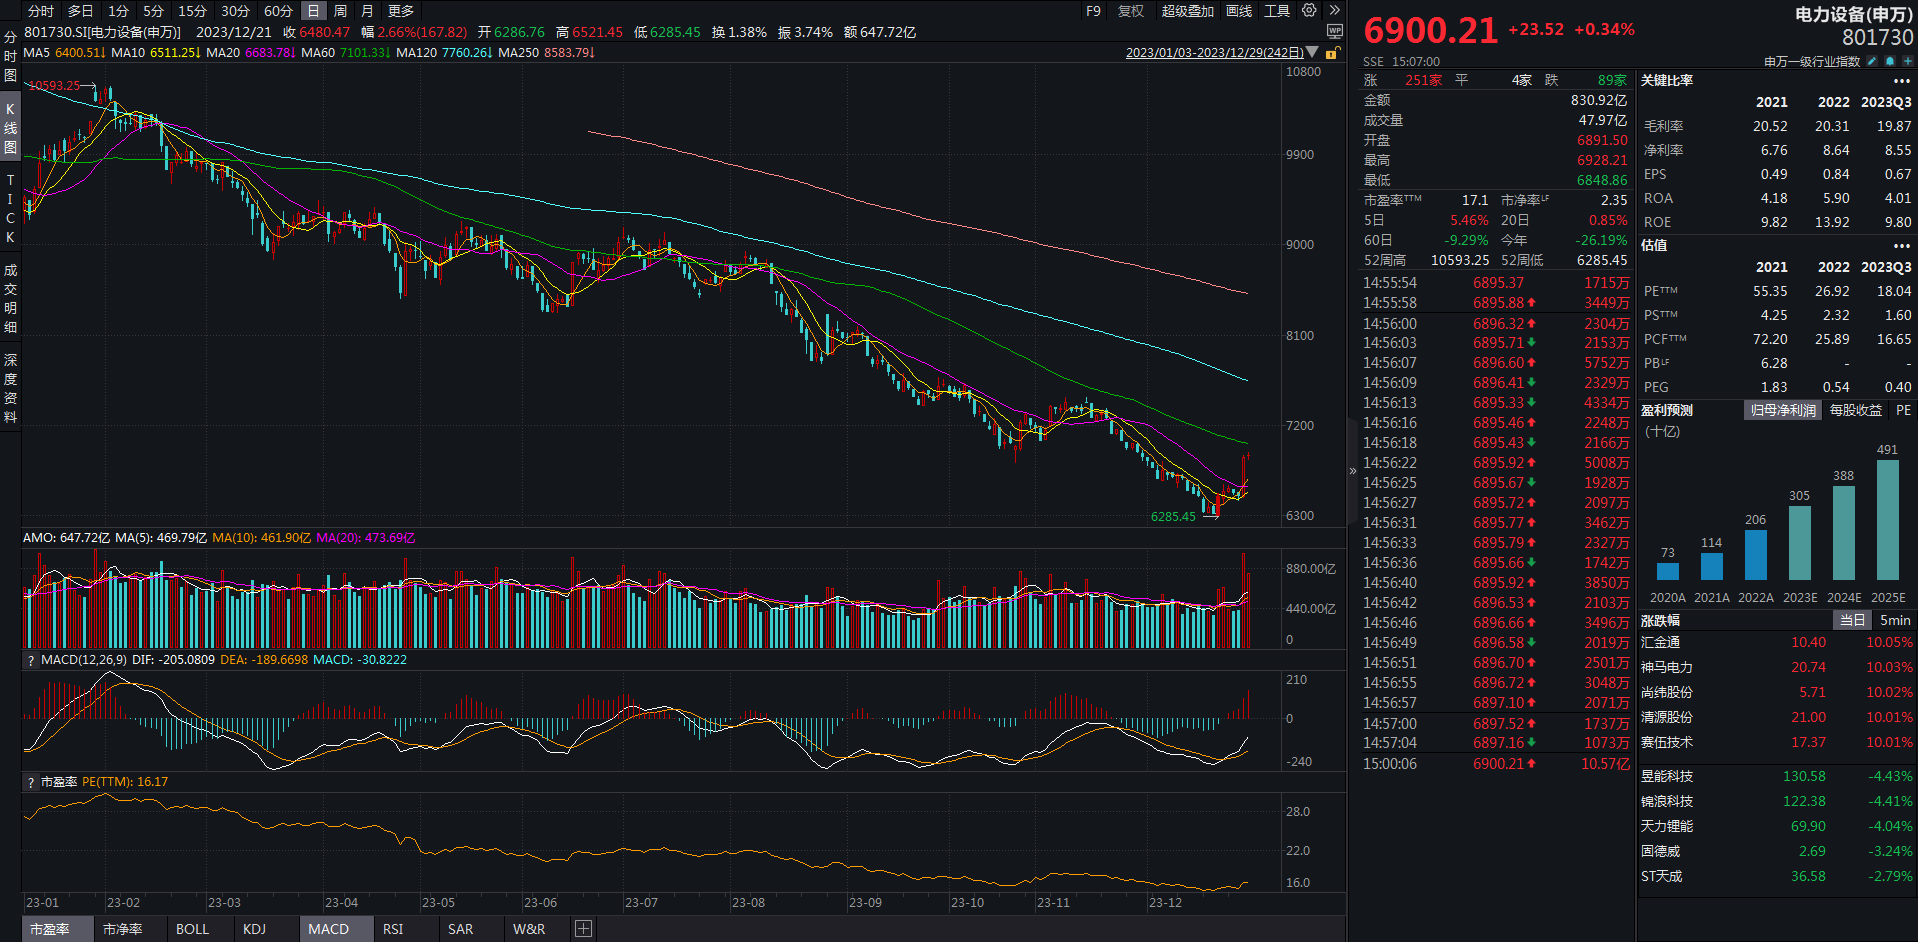Open the 复权 adjustment option
Screen dimensions: 1918x942
[1131, 11]
